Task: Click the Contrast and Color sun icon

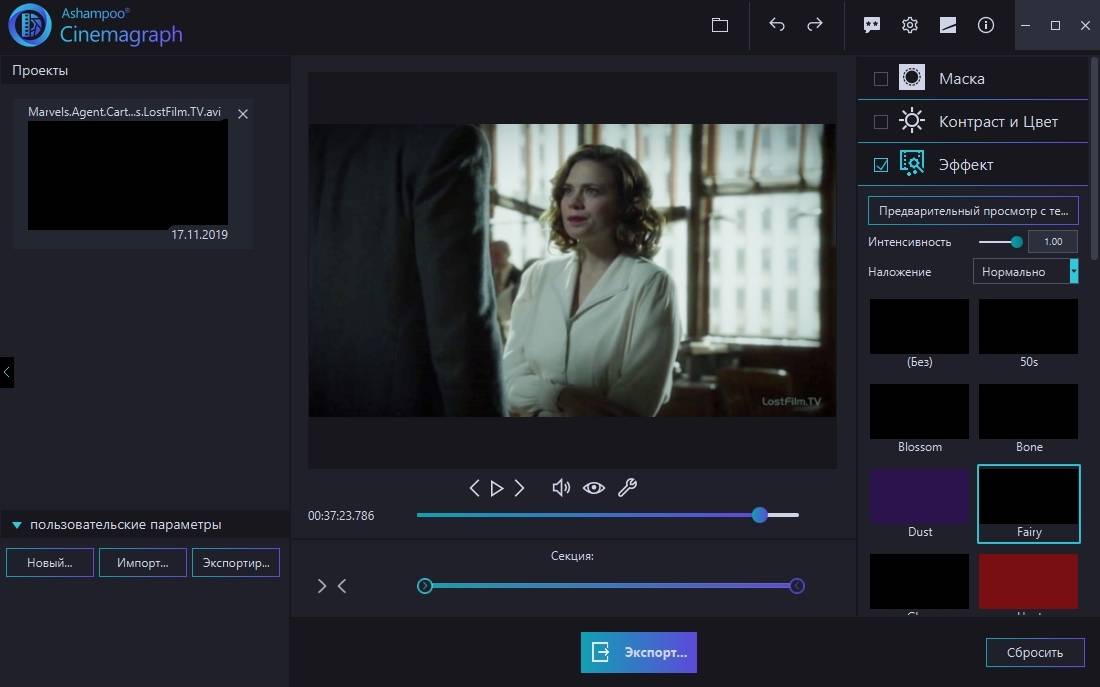Action: [911, 121]
